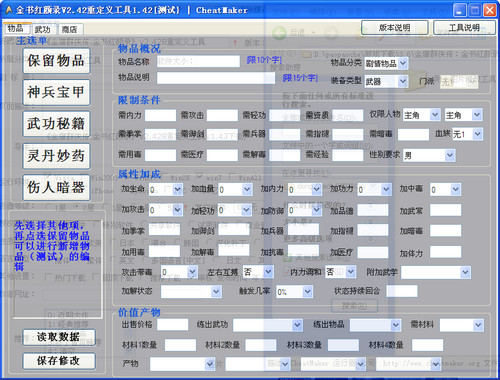The image size is (500, 380).
Task: Click the 需经验 input field
Action: pyautogui.click(x=348, y=155)
